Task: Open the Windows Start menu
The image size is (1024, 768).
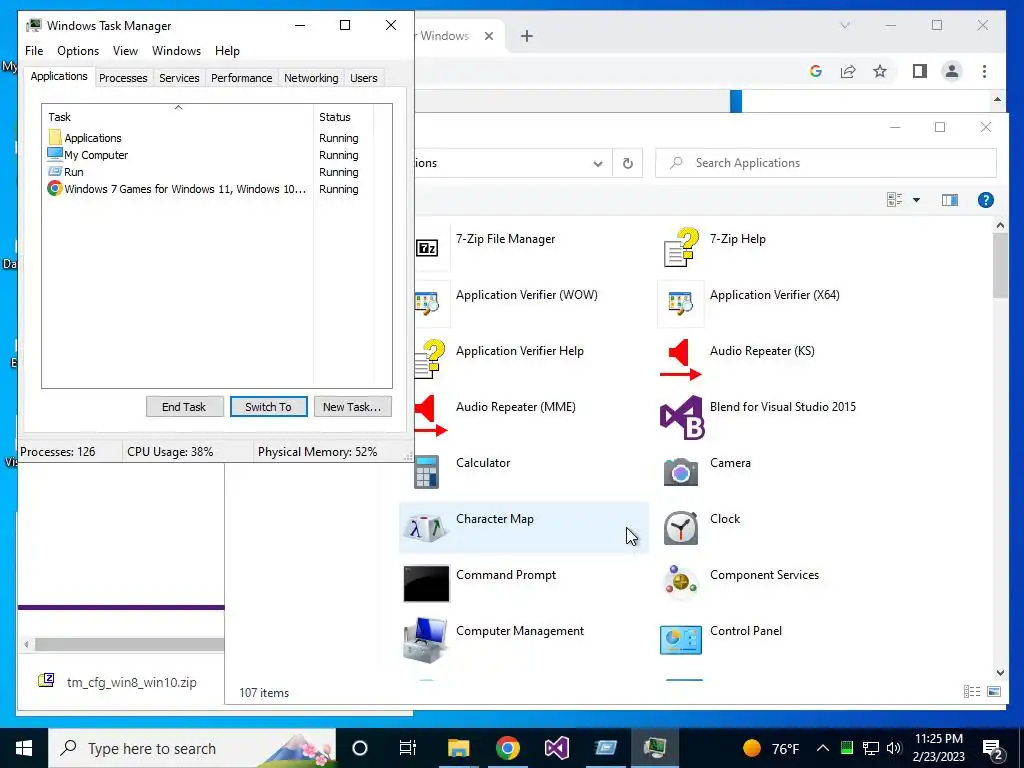Action: tap(24, 748)
